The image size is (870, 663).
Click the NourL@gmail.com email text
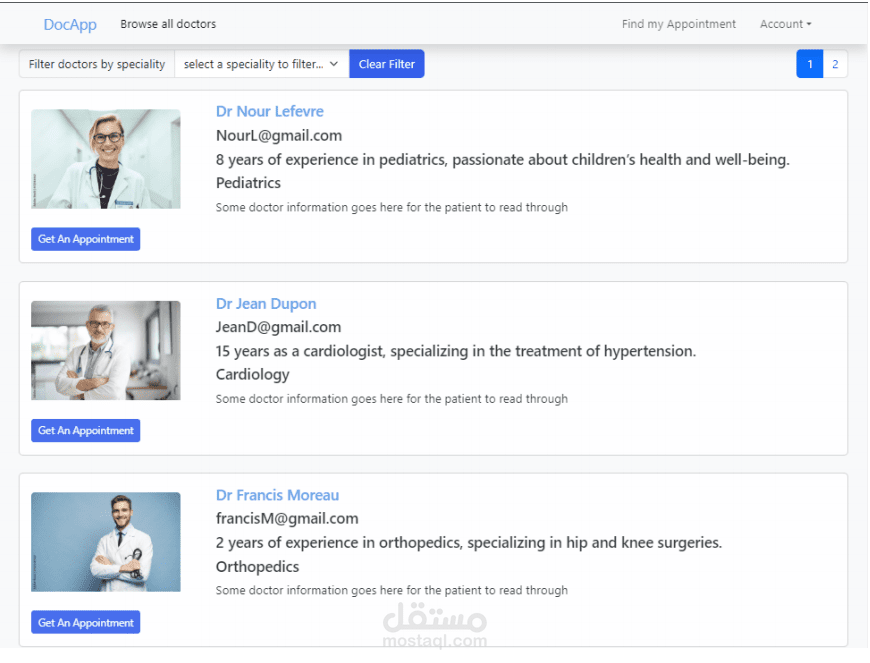click(x=279, y=135)
